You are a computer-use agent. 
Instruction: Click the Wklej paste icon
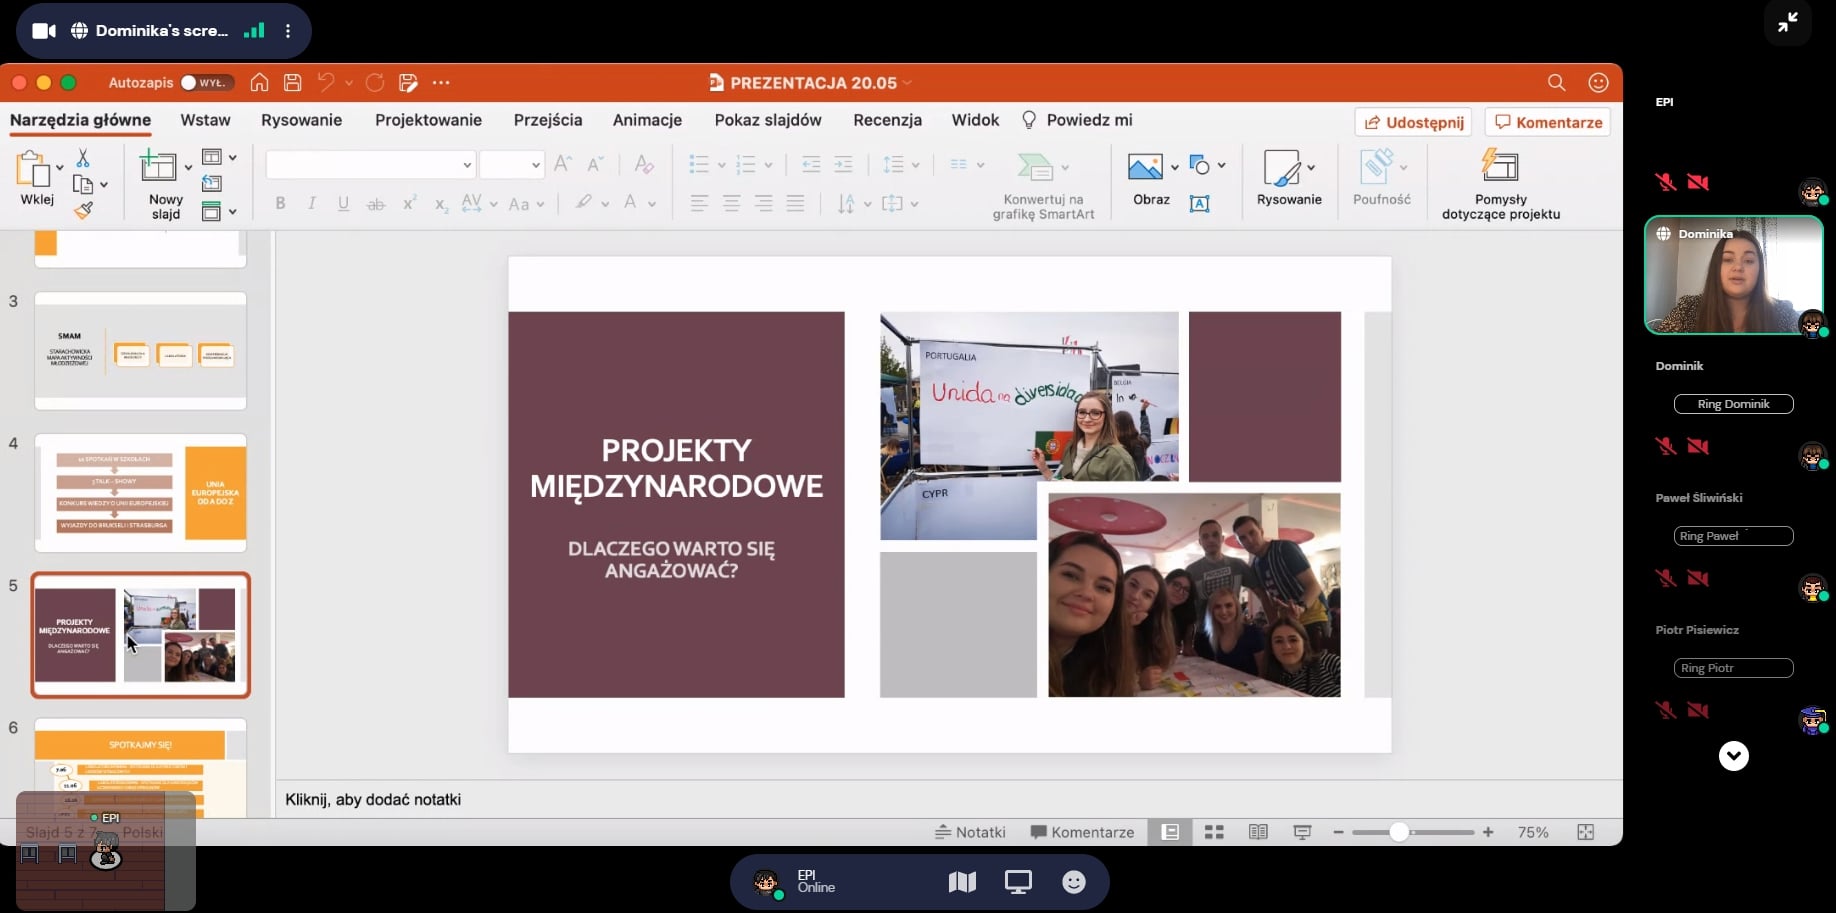click(x=33, y=169)
